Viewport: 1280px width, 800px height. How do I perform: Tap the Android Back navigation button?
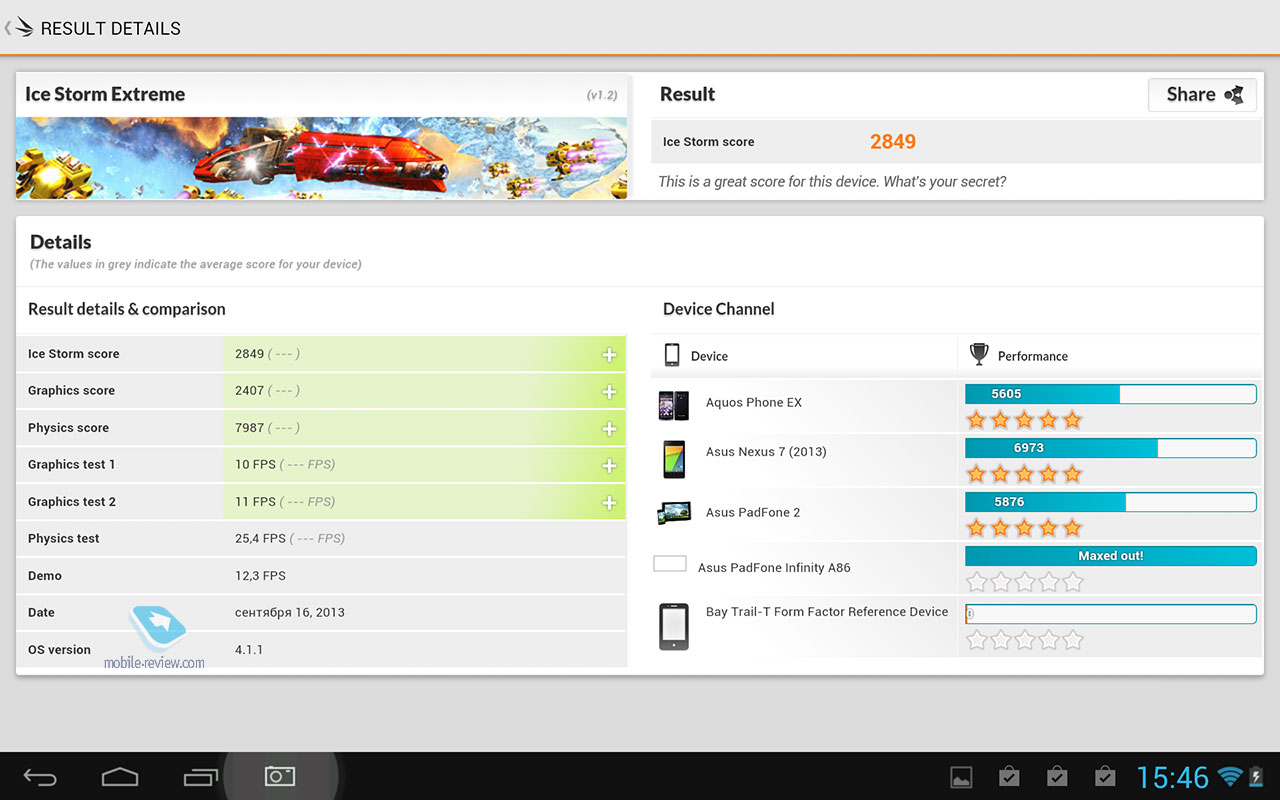pyautogui.click(x=41, y=777)
